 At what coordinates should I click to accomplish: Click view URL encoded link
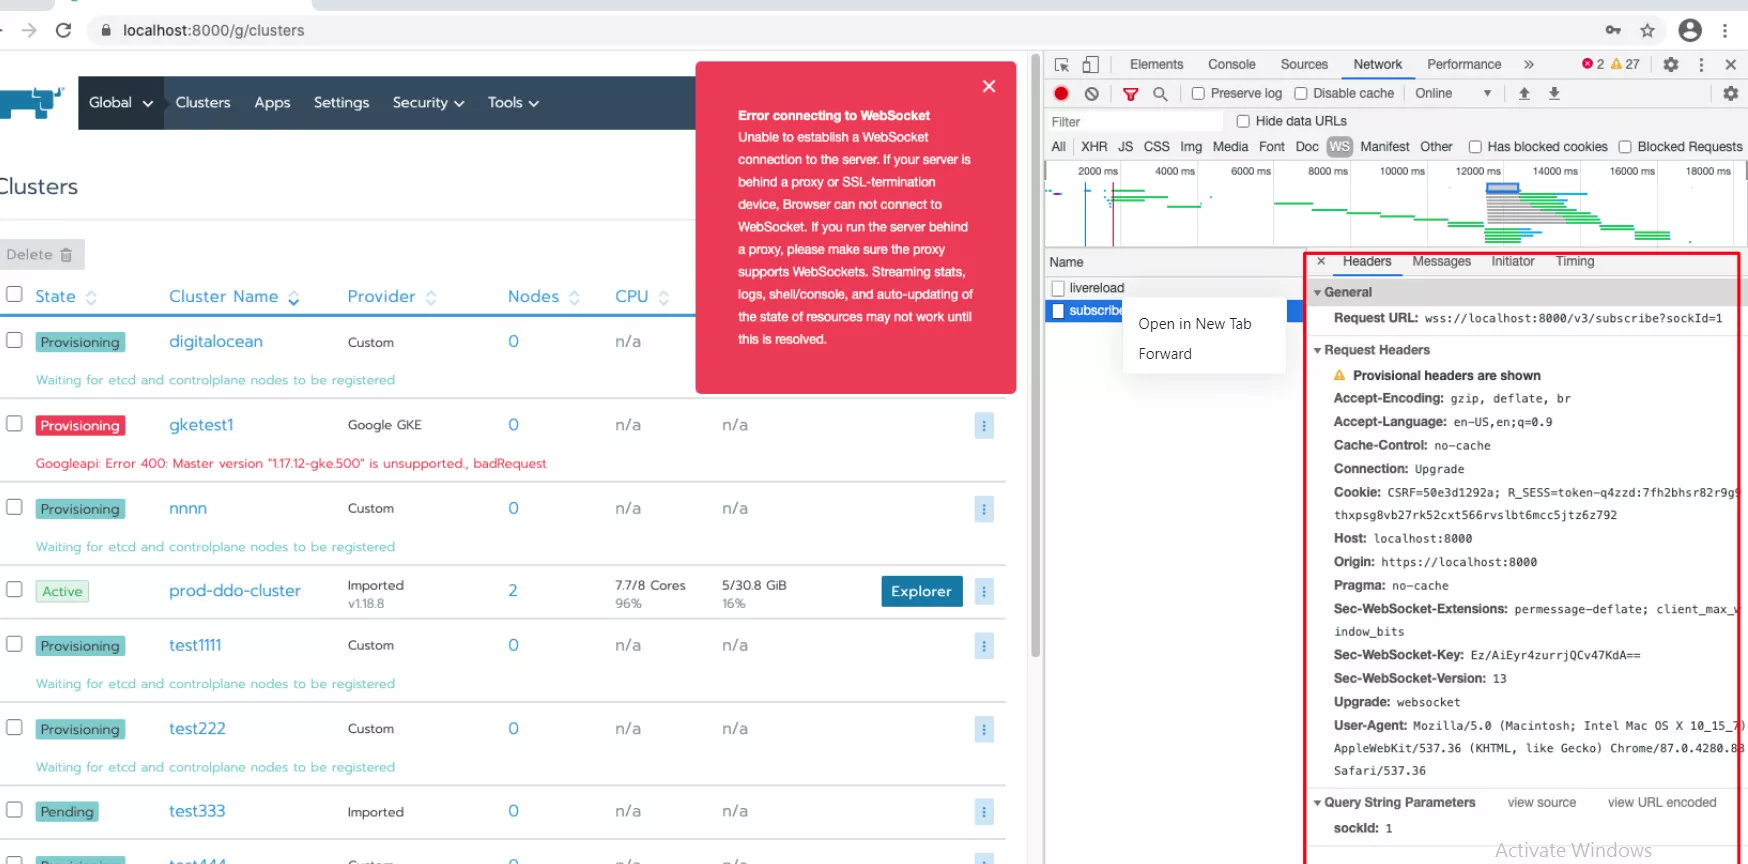coord(1661,802)
